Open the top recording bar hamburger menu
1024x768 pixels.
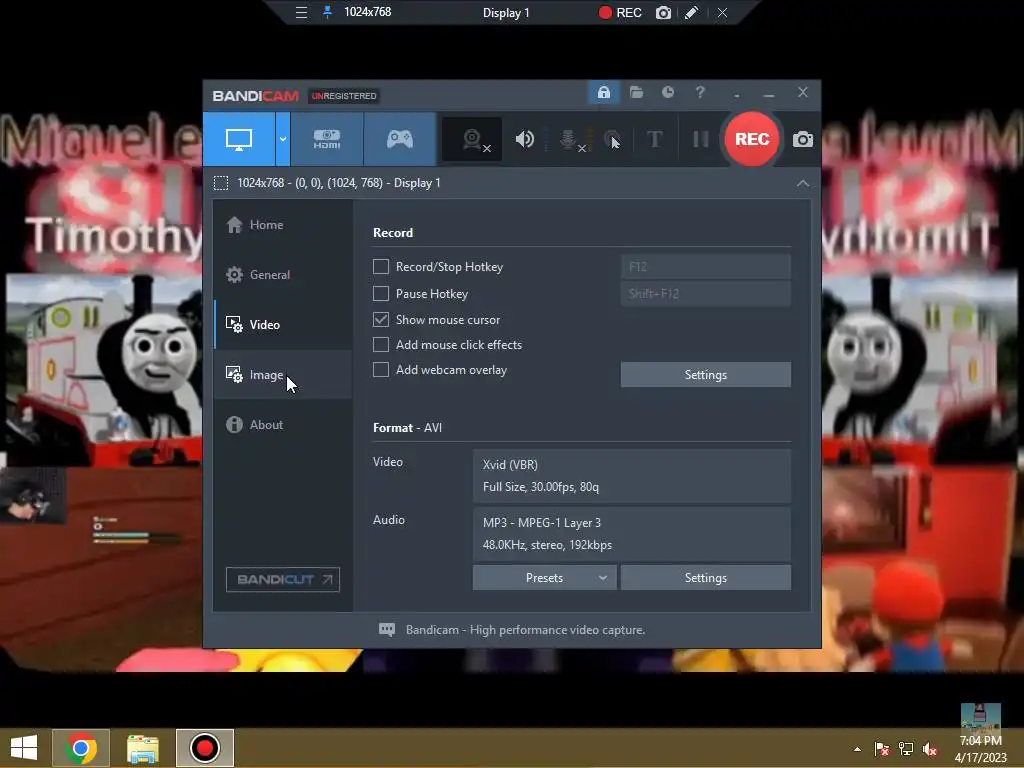point(301,12)
